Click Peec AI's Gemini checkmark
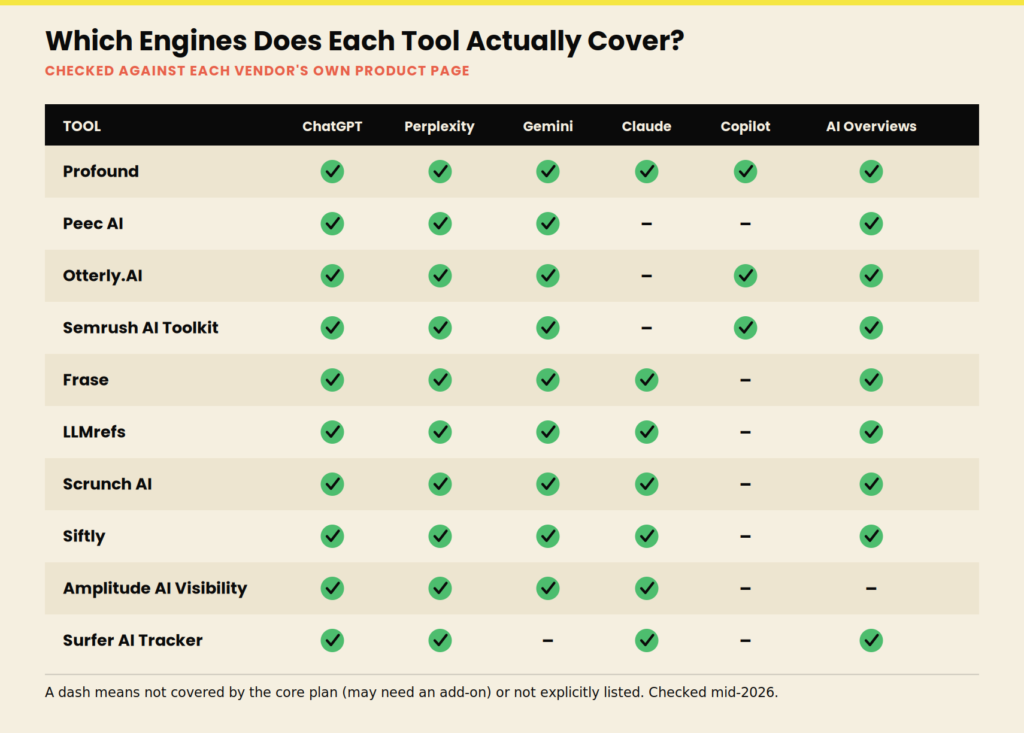 click(547, 223)
